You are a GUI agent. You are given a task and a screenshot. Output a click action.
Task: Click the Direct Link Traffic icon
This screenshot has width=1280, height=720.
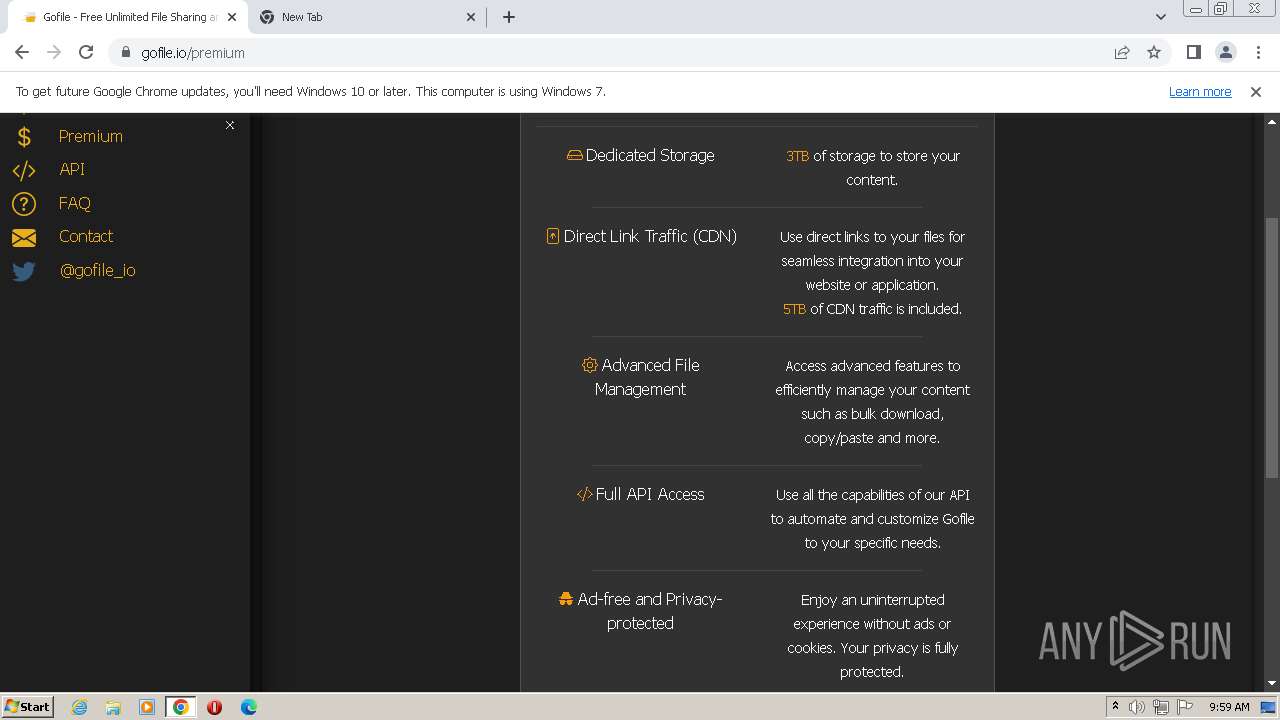[552, 236]
